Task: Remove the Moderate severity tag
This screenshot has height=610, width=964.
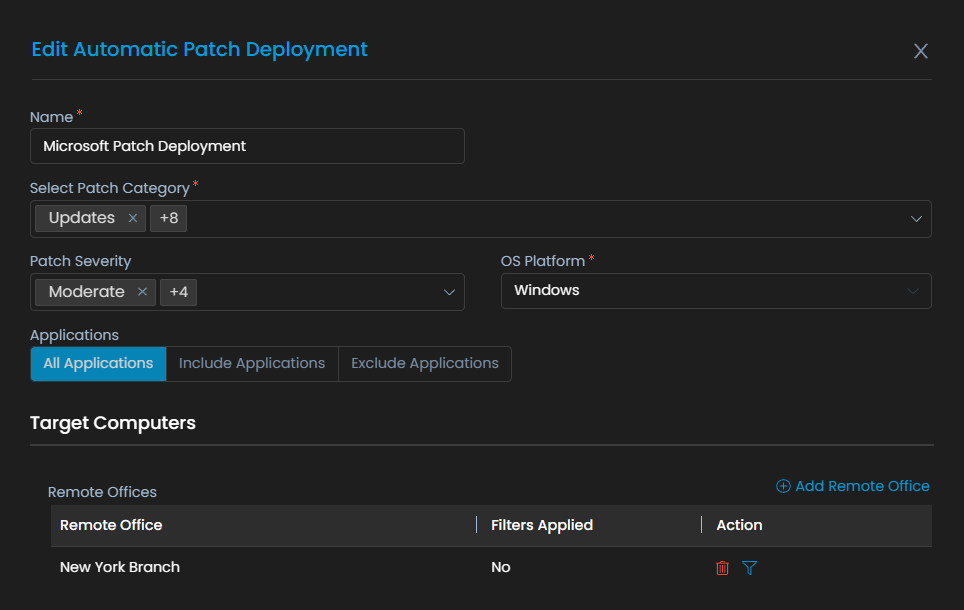Action: [142, 292]
